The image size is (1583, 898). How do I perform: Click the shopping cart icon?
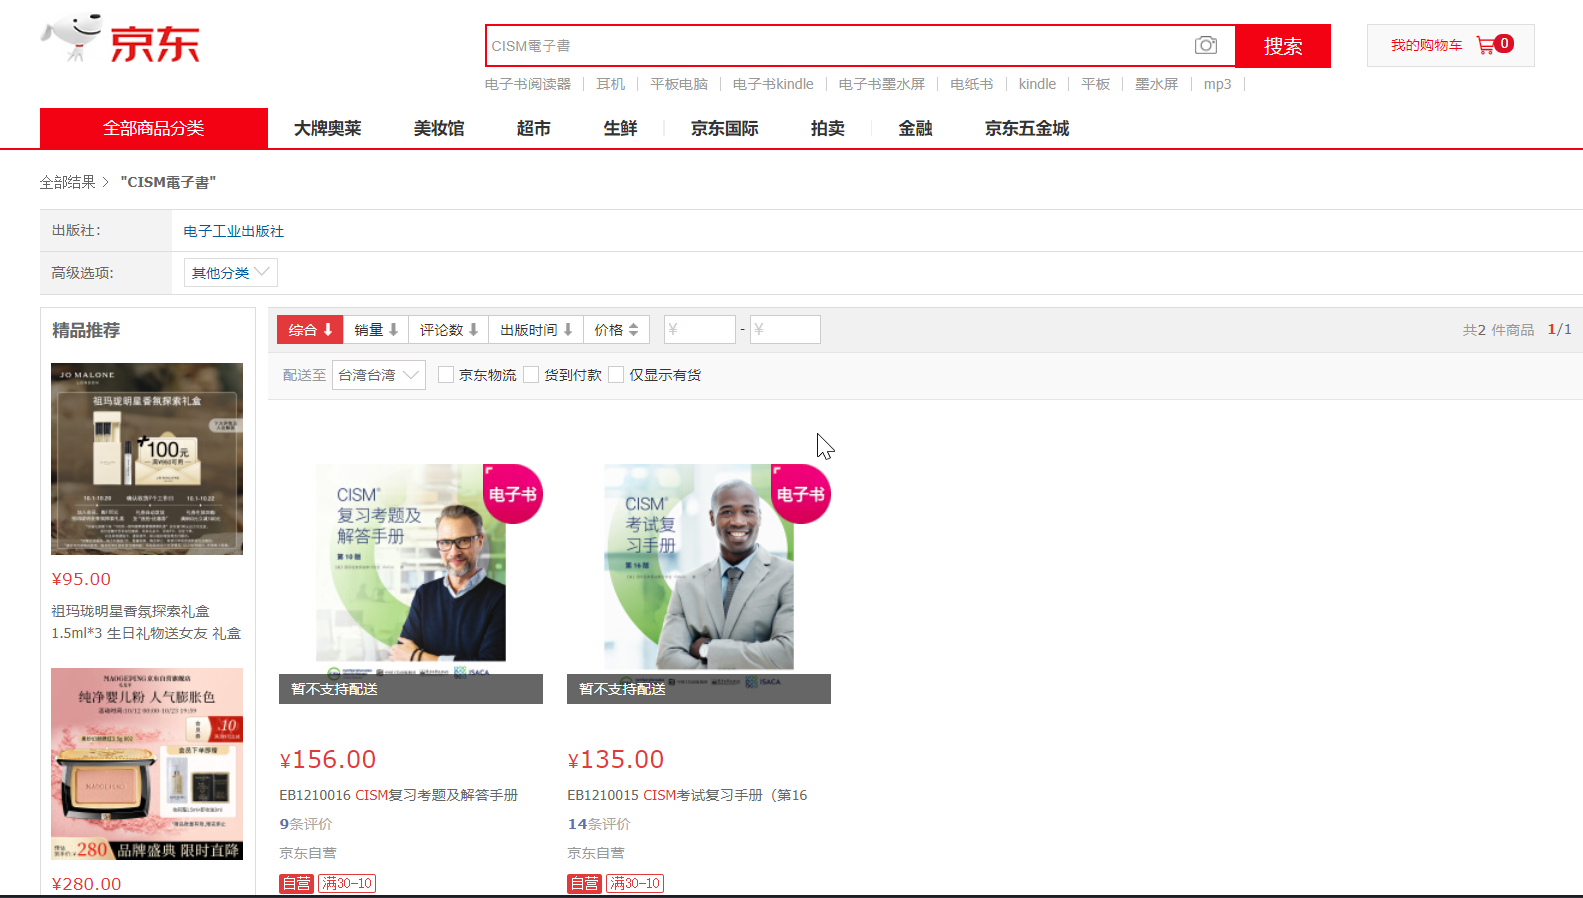1486,45
